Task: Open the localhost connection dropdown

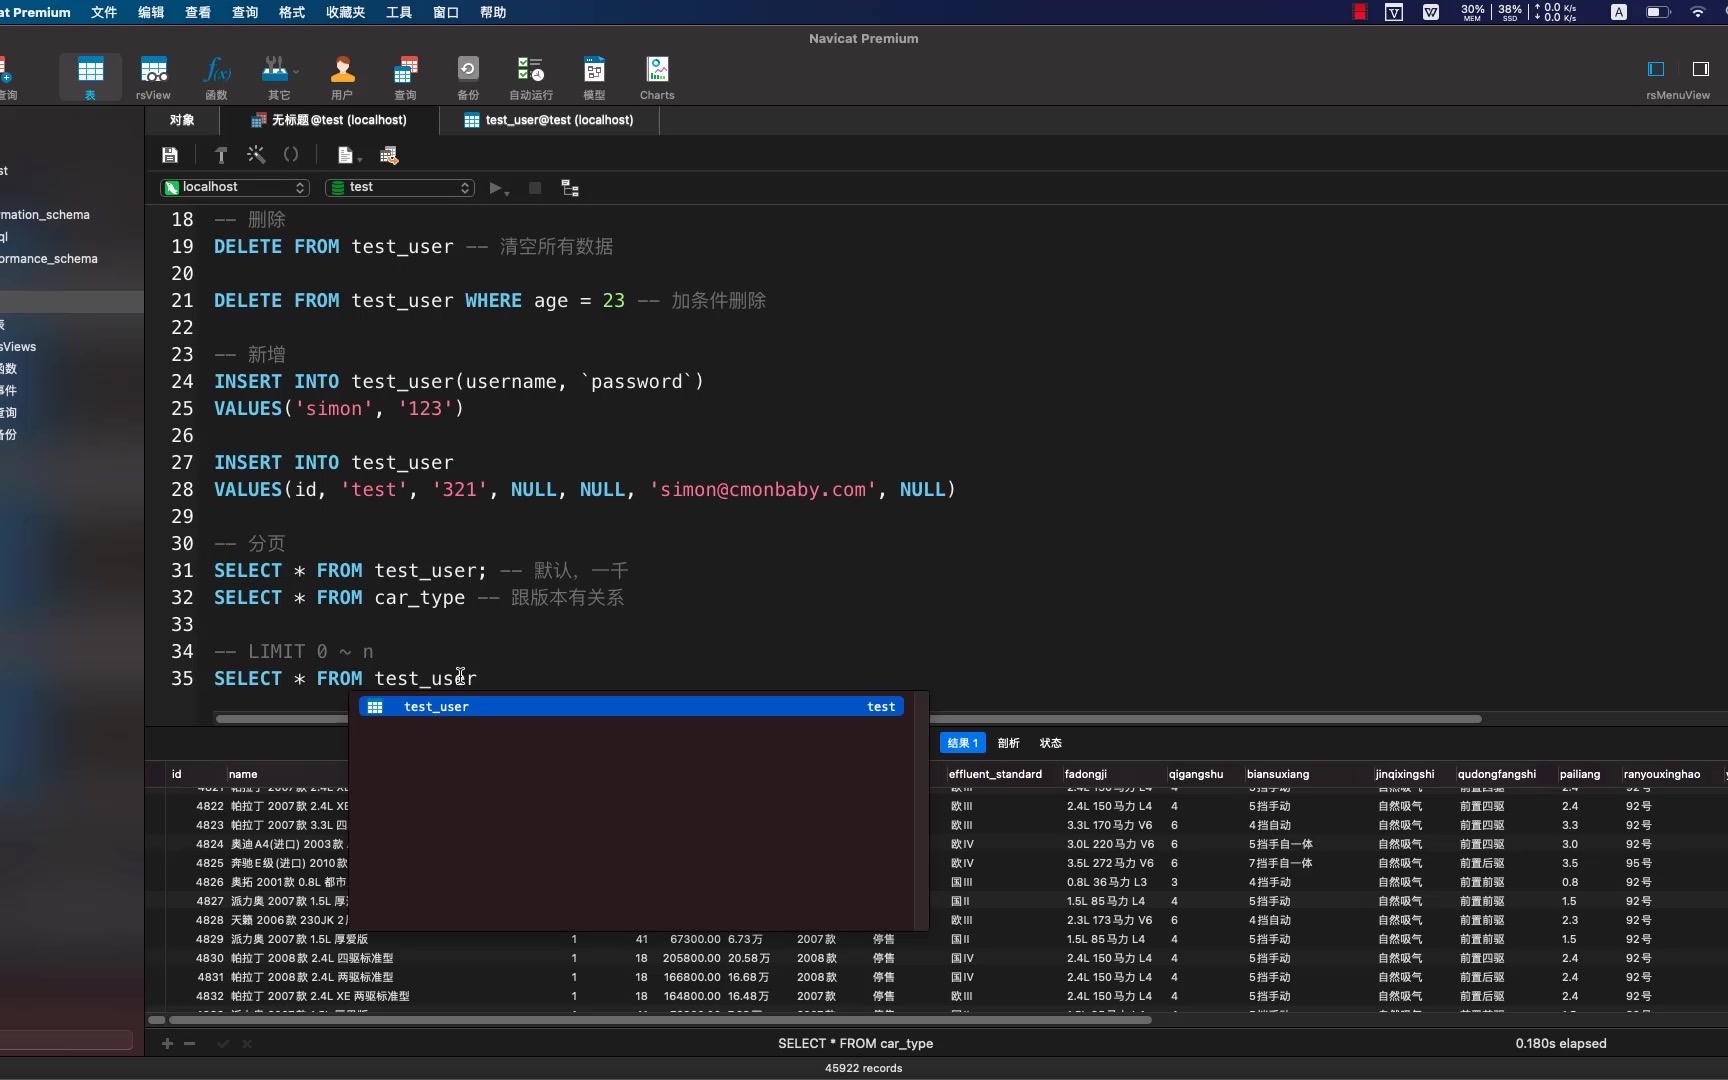Action: pyautogui.click(x=235, y=187)
